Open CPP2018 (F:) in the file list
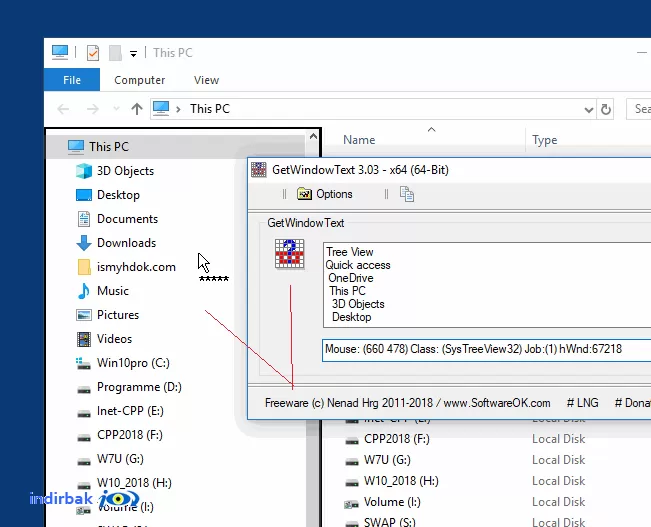The height and width of the screenshot is (527, 651). pyautogui.click(x=397, y=439)
